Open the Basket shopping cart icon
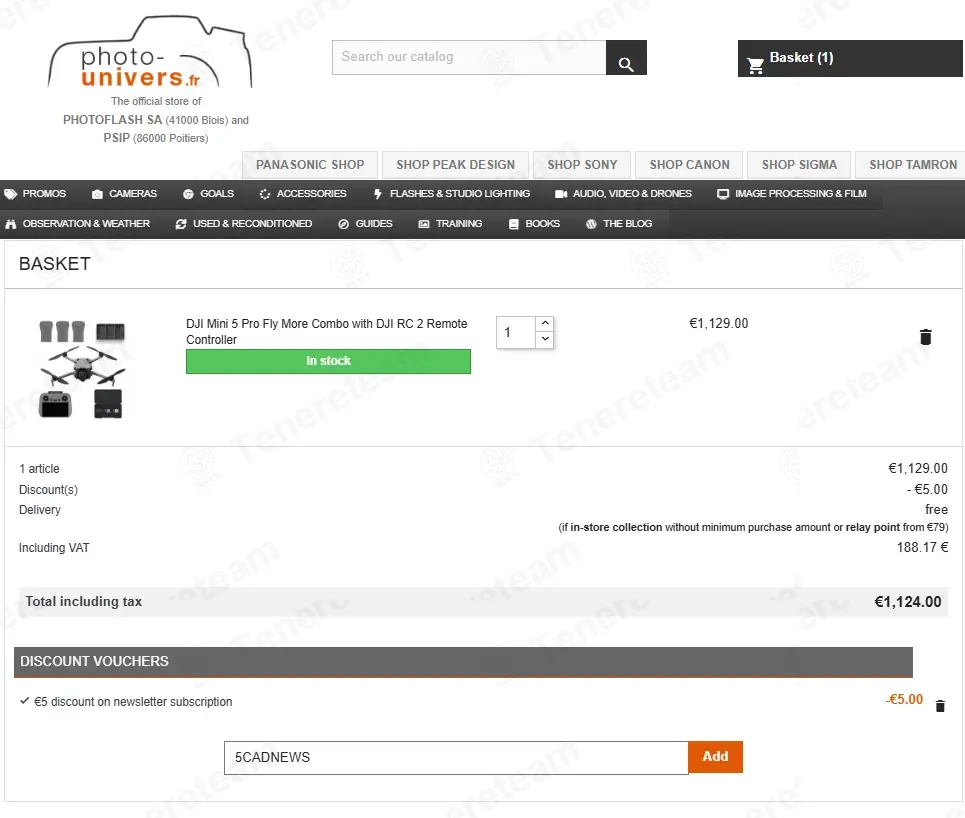Viewport: 965px width, 818px height. [x=755, y=65]
